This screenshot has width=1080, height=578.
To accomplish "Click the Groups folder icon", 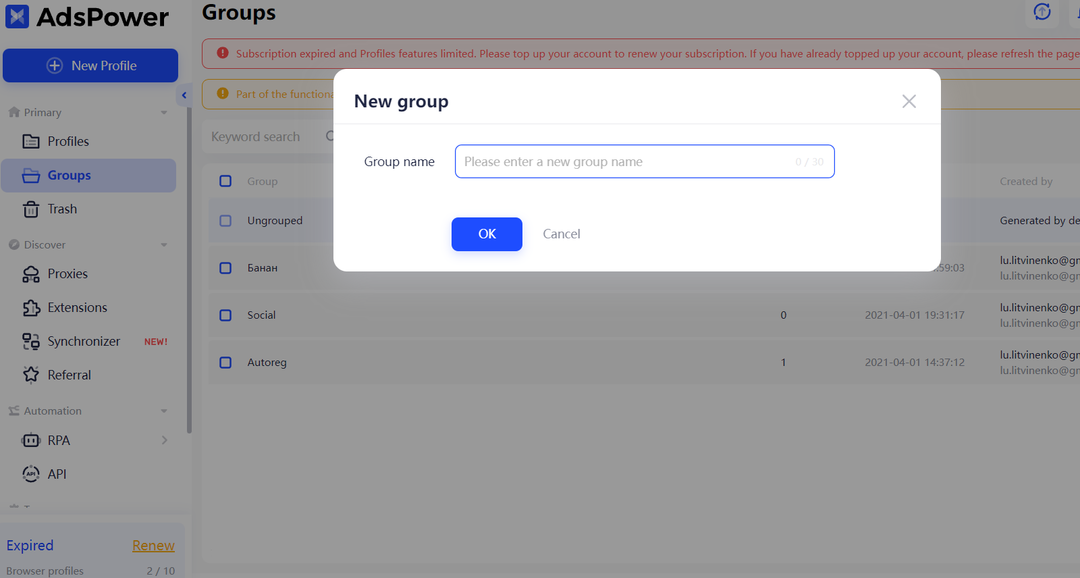I will [31, 176].
